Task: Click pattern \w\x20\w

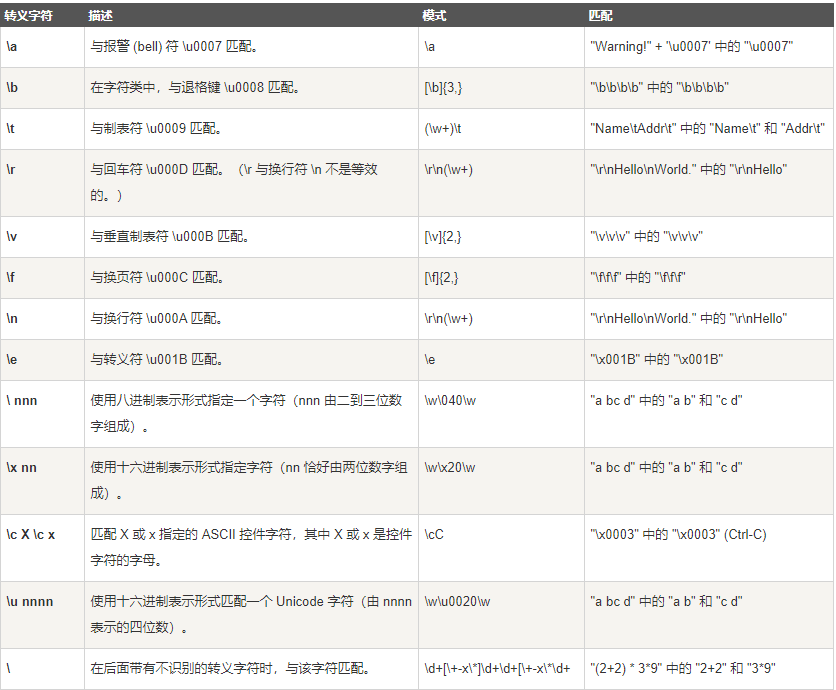Action: [x=450, y=468]
